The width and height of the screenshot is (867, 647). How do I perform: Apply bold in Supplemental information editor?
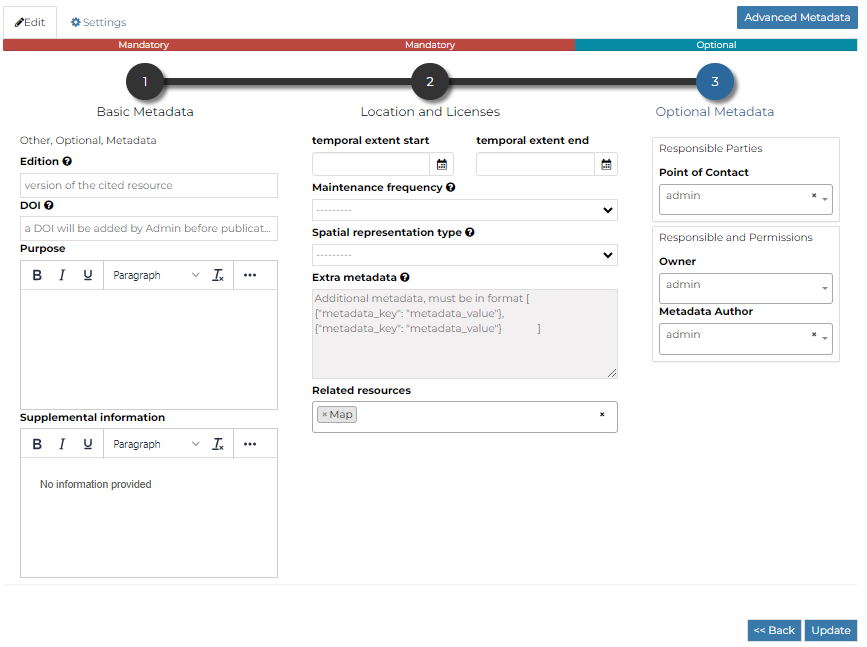point(37,443)
